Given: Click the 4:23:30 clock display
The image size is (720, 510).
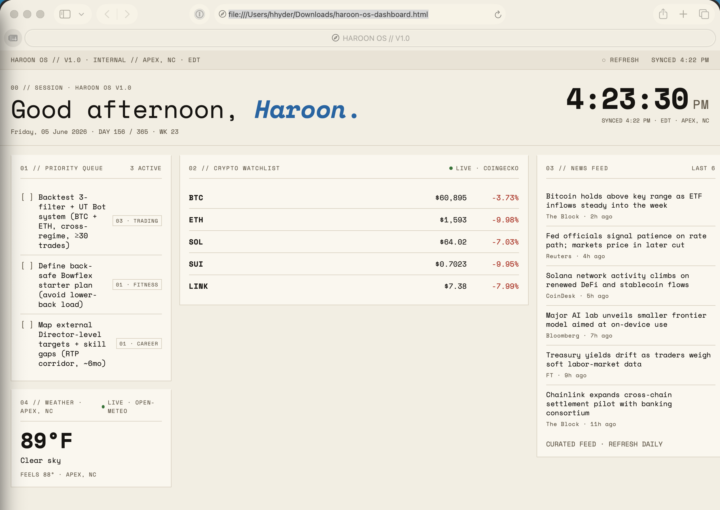Looking at the screenshot, I should click(x=627, y=99).
